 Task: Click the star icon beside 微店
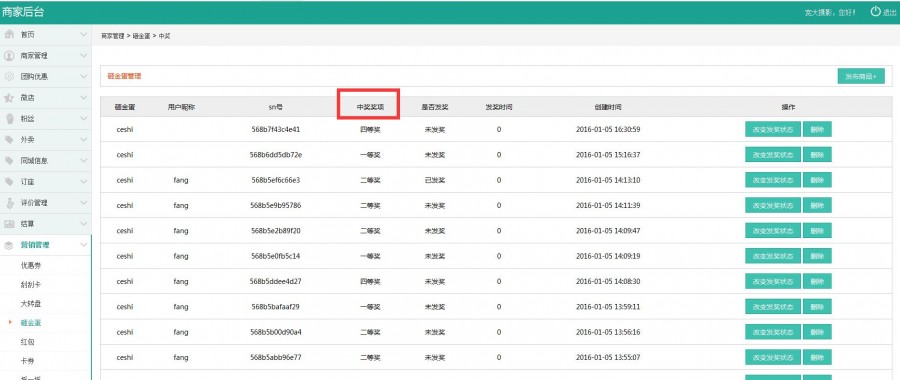click(x=9, y=98)
